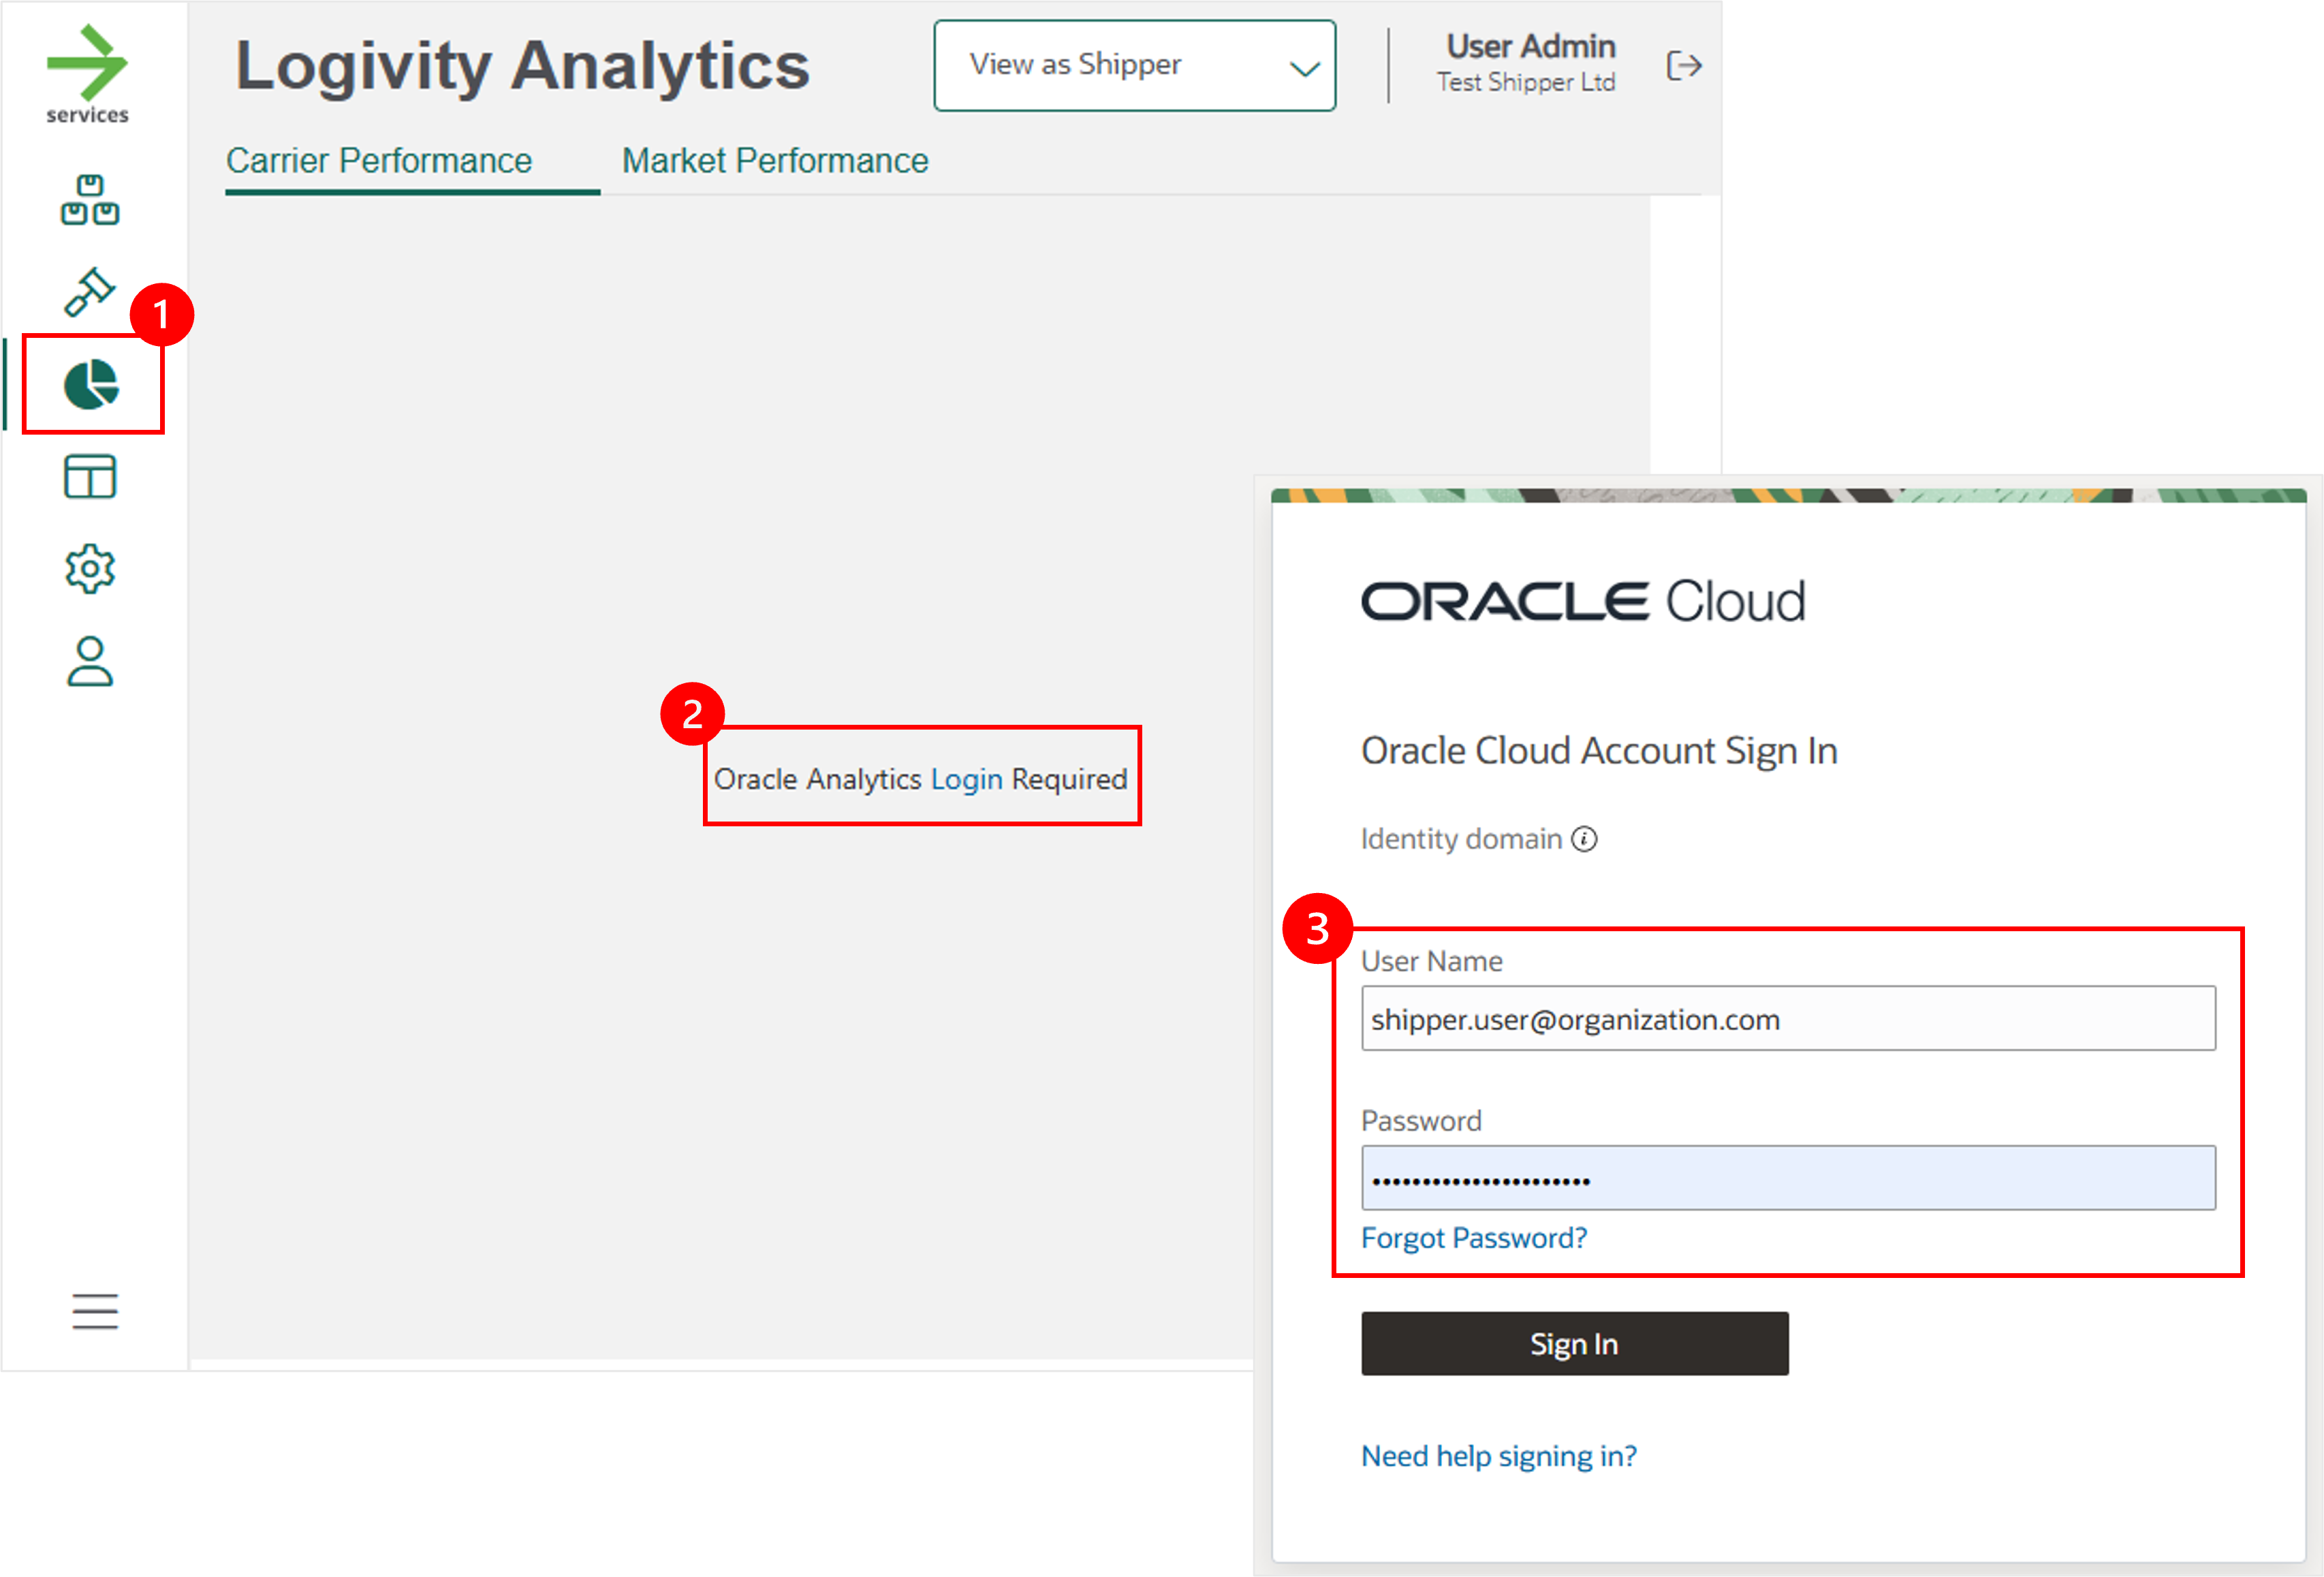Open the View as Shipper dropdown

[1135, 65]
